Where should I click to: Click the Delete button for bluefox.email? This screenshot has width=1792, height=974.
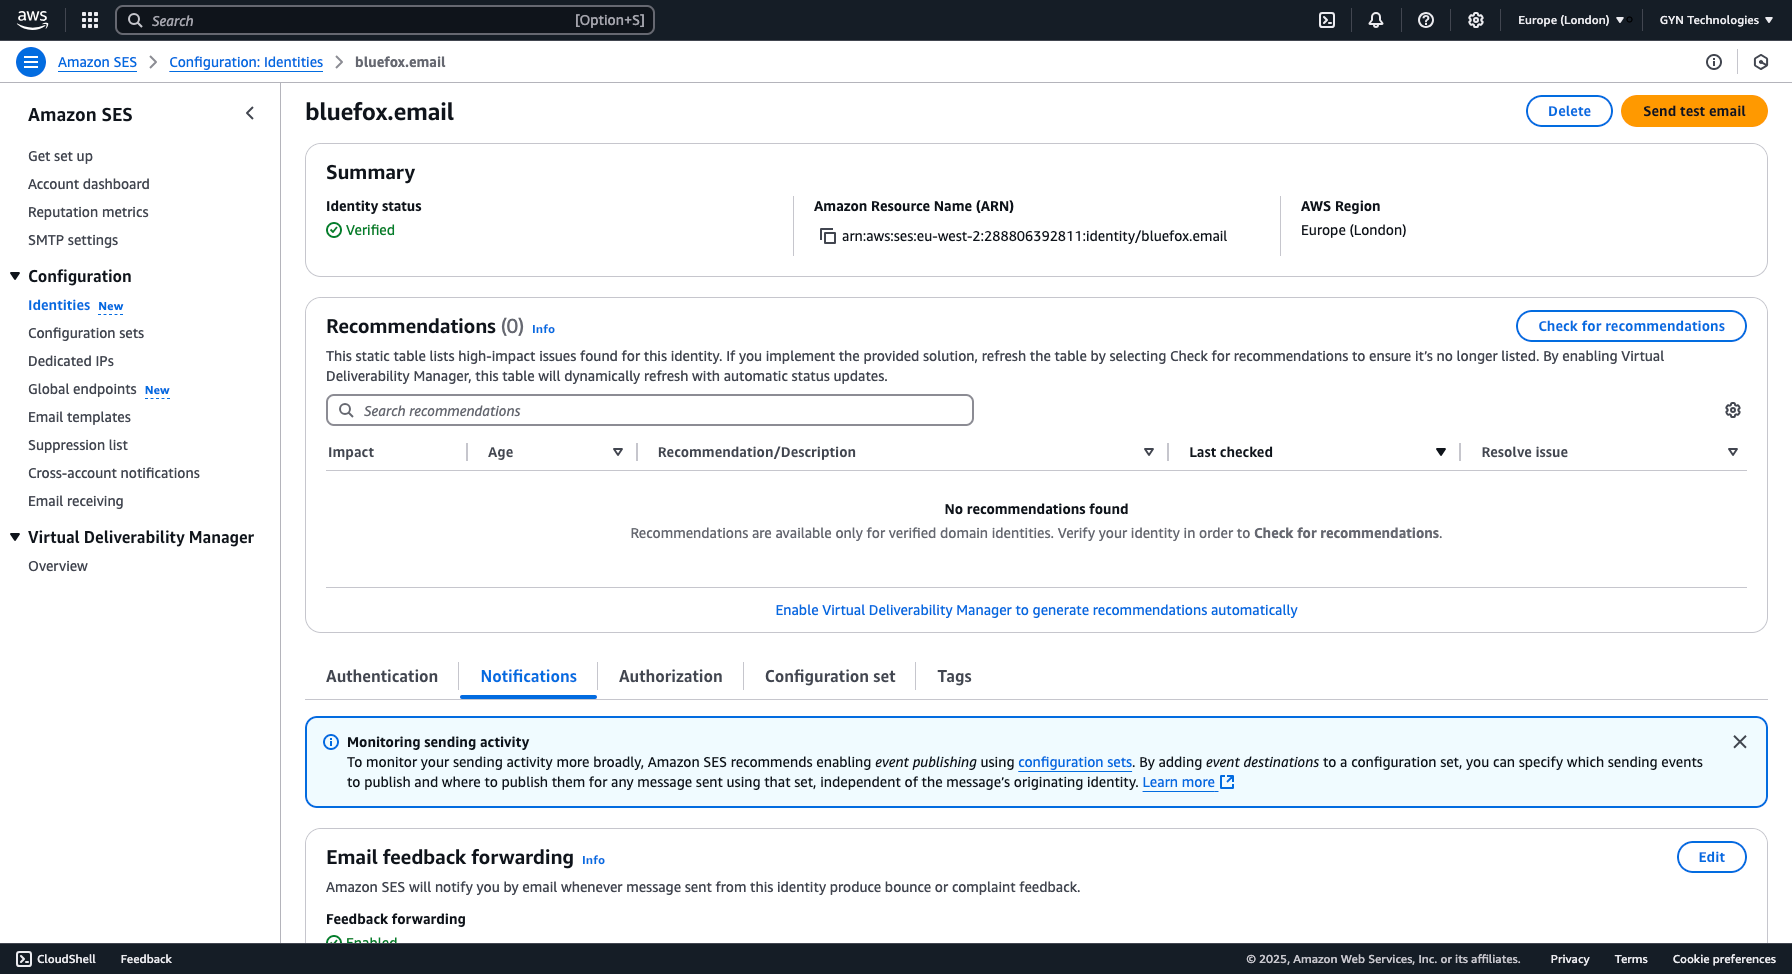(1568, 111)
